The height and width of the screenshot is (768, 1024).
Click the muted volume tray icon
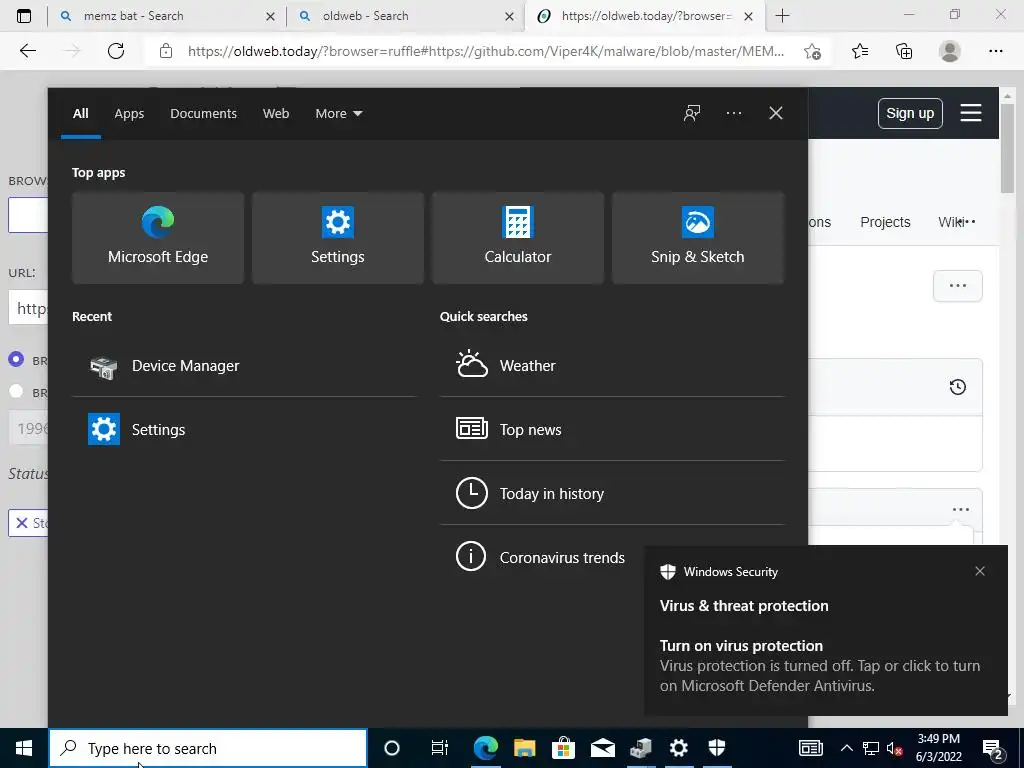tap(895, 748)
